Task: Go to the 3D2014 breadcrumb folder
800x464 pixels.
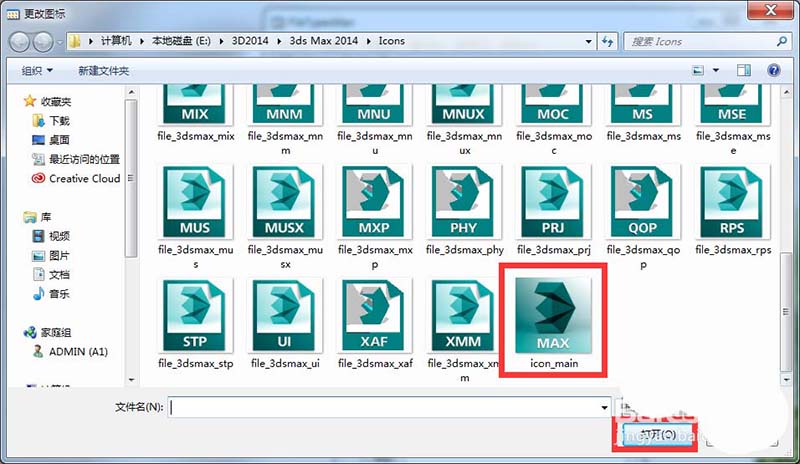Action: pyautogui.click(x=250, y=41)
